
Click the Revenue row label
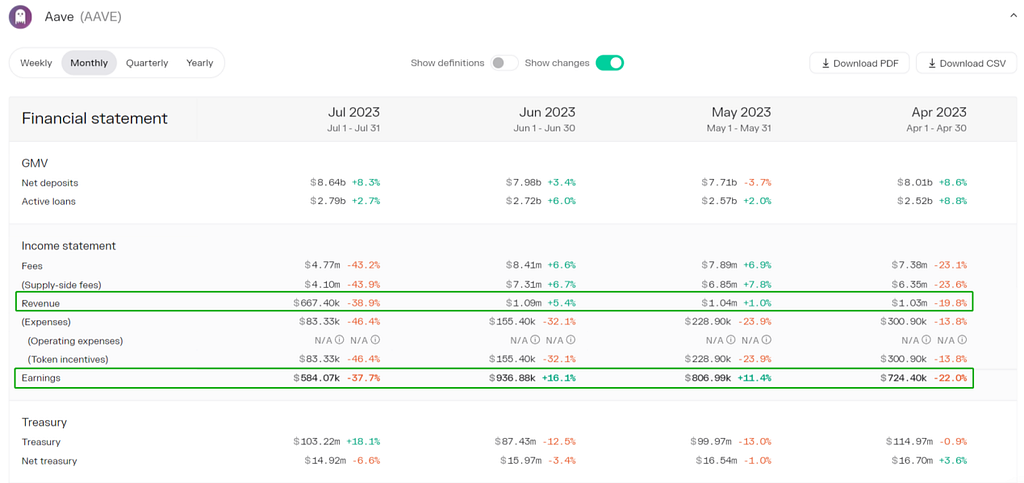[x=40, y=304]
